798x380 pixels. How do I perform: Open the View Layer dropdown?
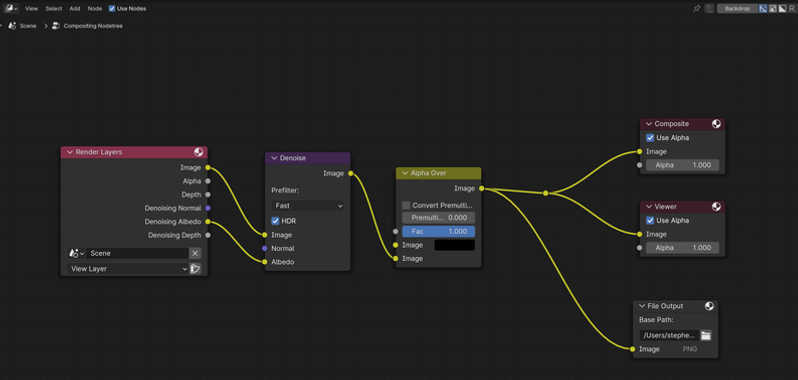pos(128,269)
